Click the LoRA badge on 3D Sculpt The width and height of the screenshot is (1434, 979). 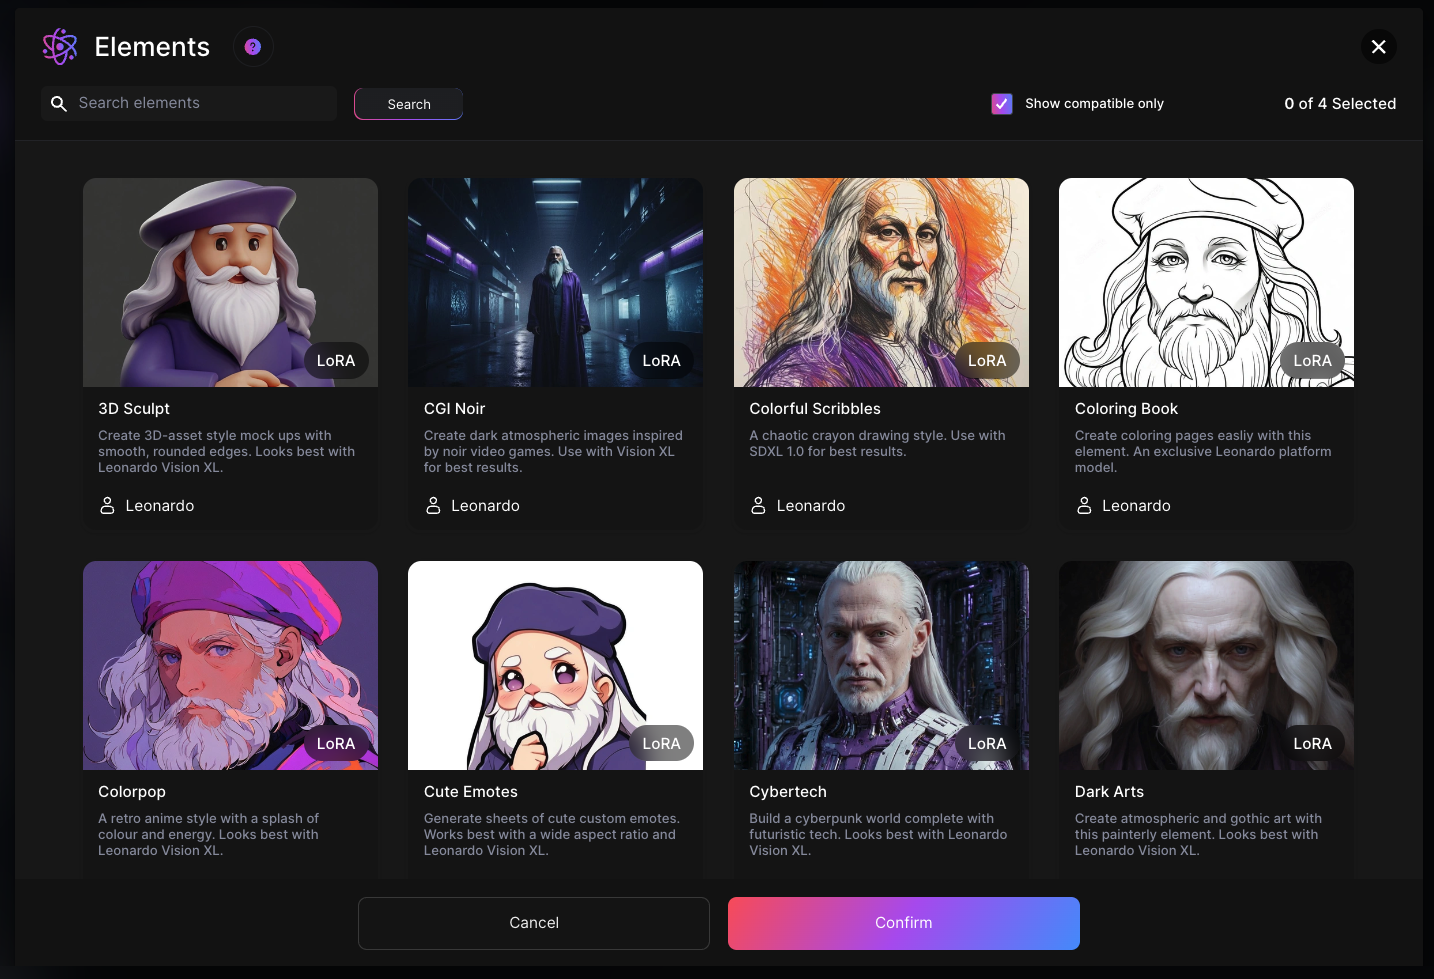point(336,361)
